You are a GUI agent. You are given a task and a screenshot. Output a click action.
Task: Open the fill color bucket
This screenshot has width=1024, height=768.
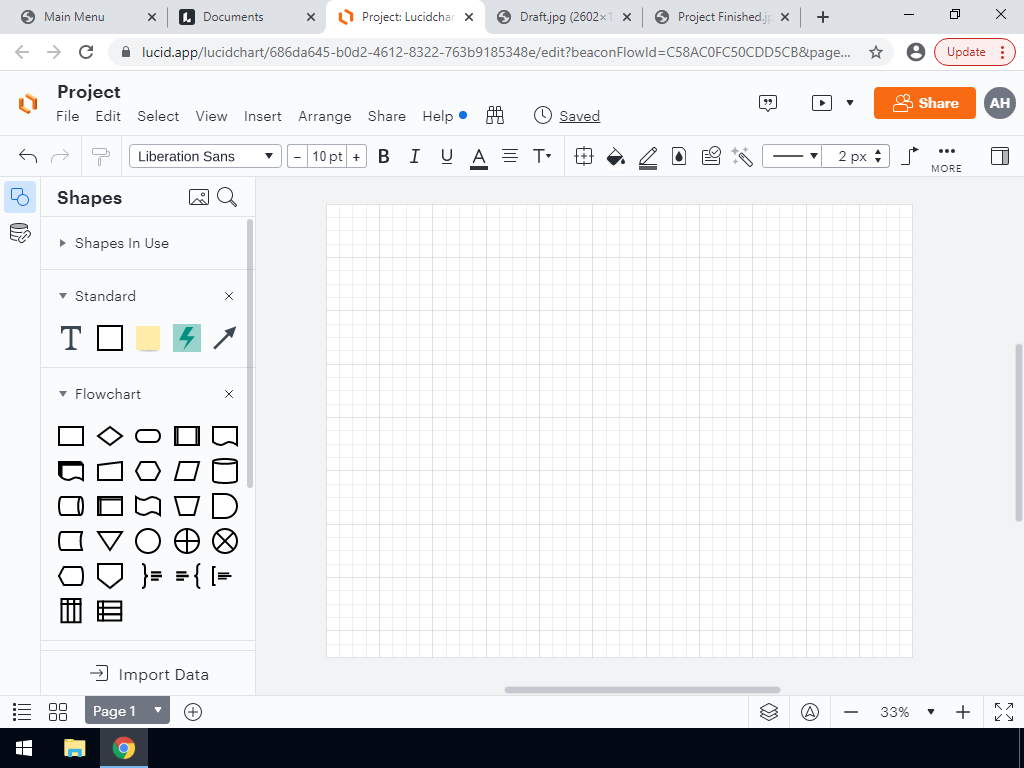click(615, 157)
